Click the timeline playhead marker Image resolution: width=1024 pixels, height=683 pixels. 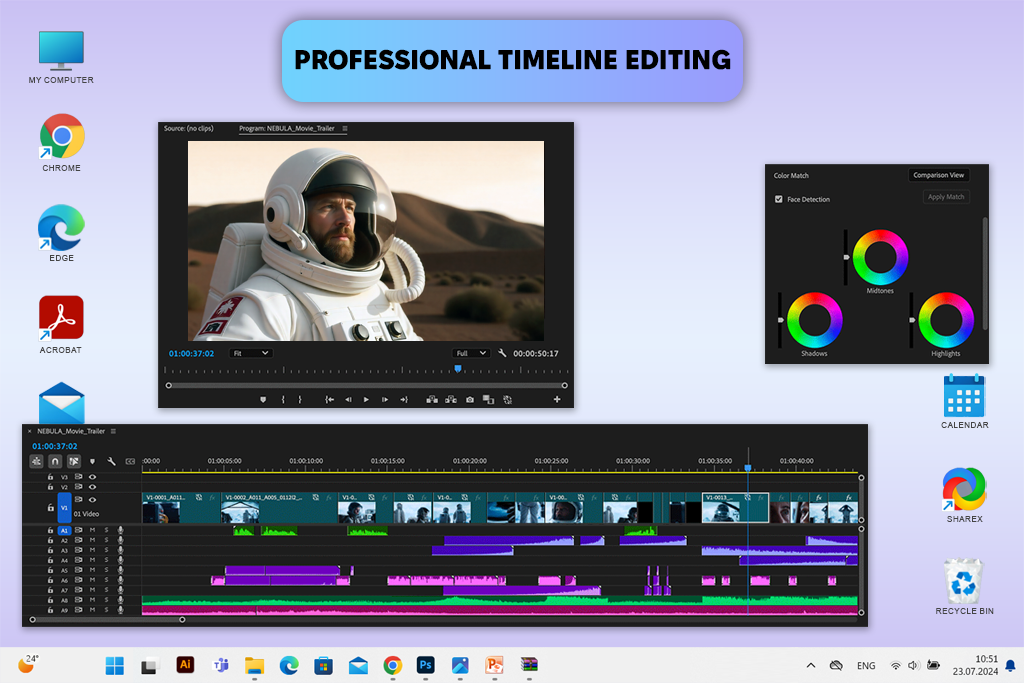pyautogui.click(x=748, y=468)
